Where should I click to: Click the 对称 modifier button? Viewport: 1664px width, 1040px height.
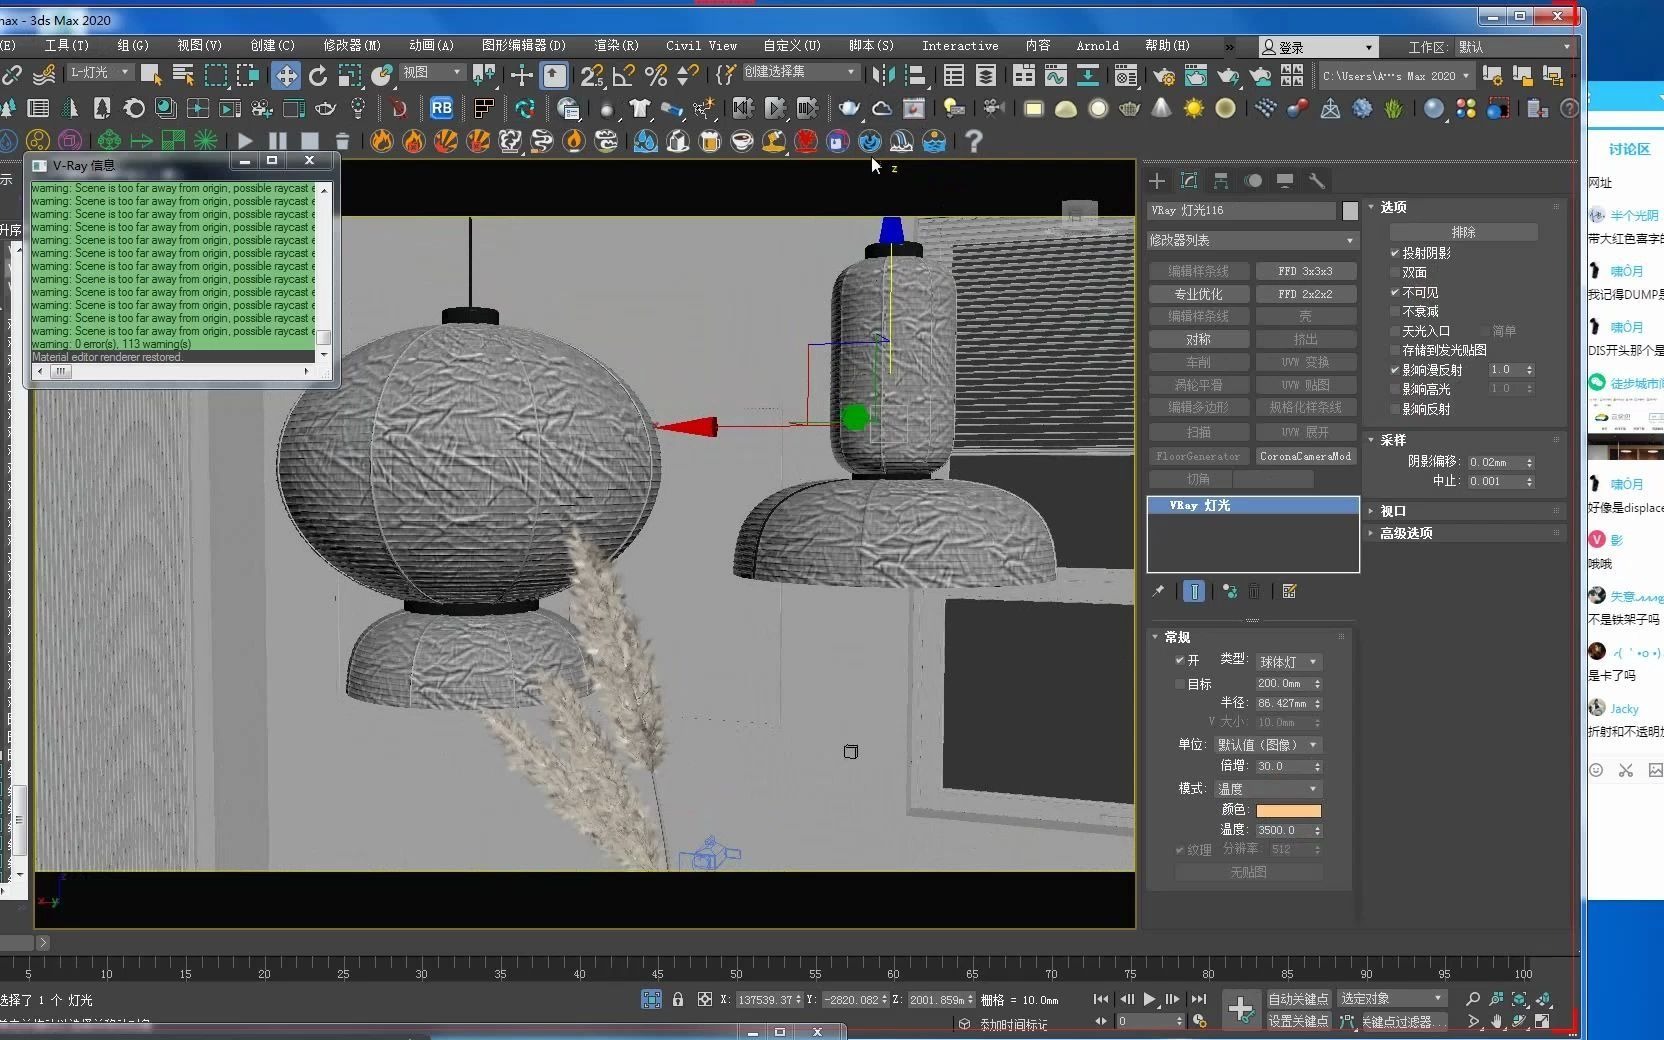point(1198,339)
